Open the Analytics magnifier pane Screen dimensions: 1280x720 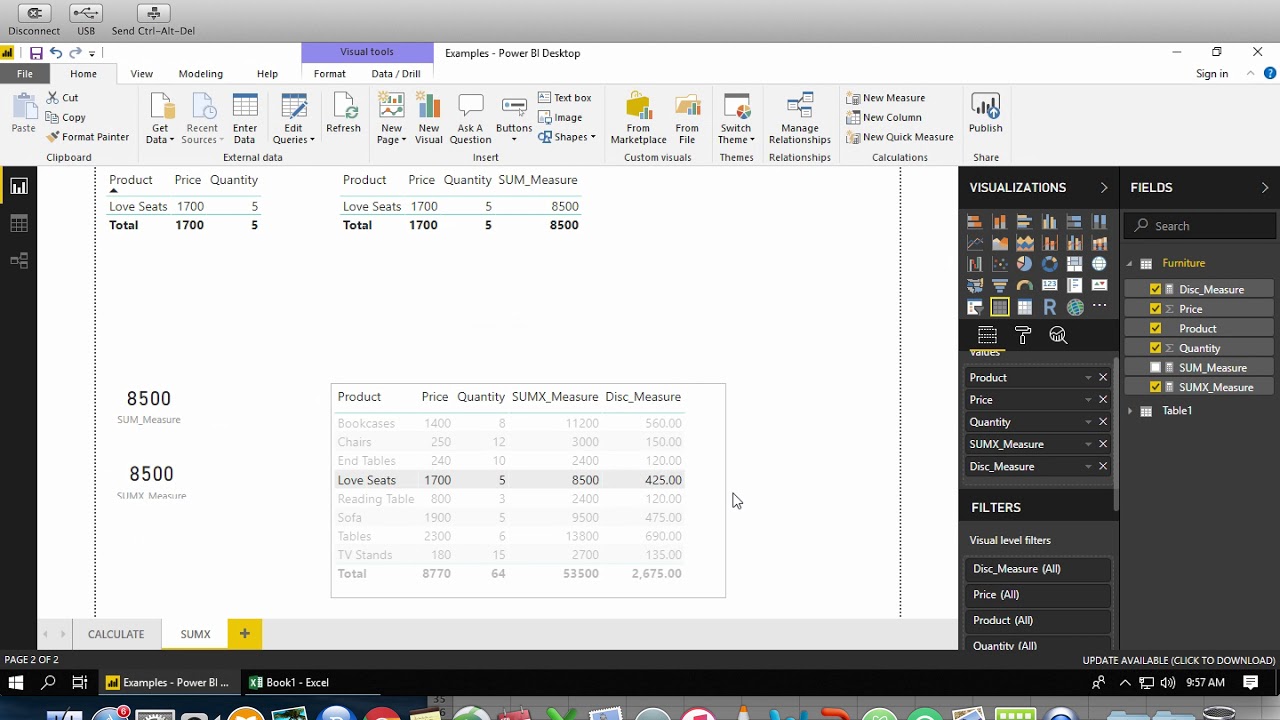pos(1058,335)
